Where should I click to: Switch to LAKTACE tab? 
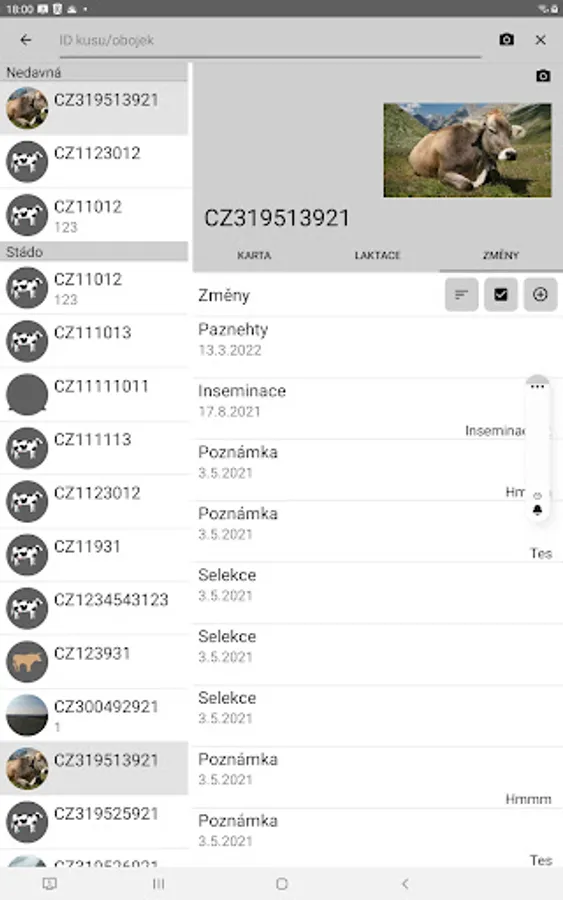pyautogui.click(x=377, y=255)
